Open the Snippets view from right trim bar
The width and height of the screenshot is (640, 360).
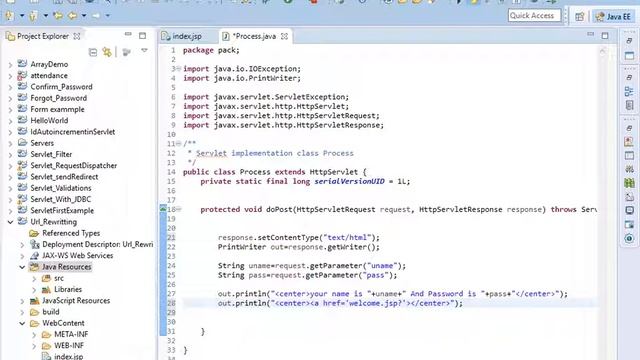[629, 197]
